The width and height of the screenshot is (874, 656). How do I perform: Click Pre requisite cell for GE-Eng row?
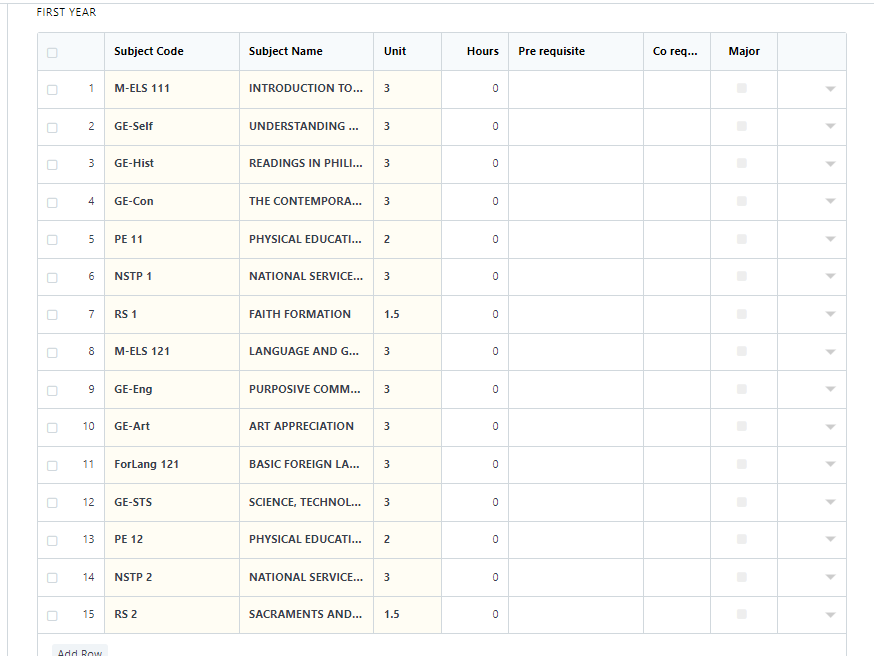[x=575, y=389]
